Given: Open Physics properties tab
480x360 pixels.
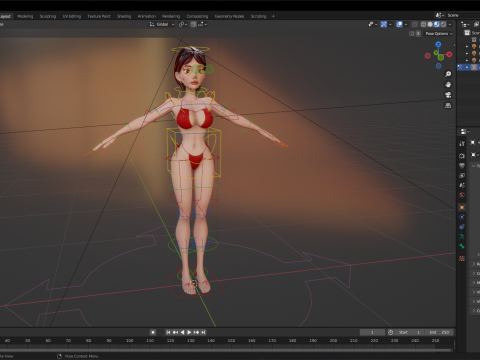Looking at the screenshot, I should tap(462, 217).
